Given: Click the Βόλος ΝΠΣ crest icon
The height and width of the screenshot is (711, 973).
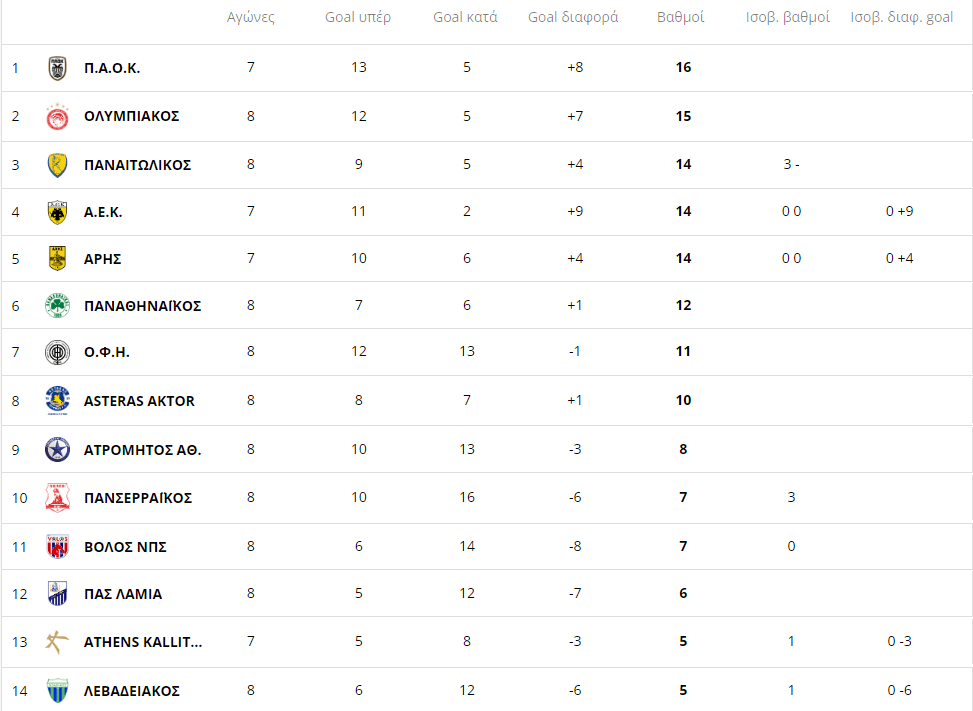Looking at the screenshot, I should pos(57,546).
